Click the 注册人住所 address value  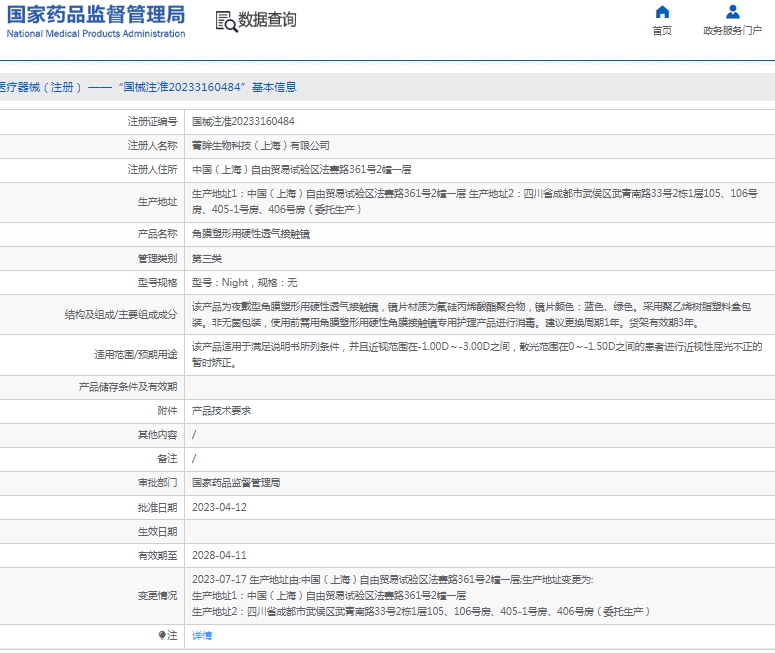[x=301, y=170]
